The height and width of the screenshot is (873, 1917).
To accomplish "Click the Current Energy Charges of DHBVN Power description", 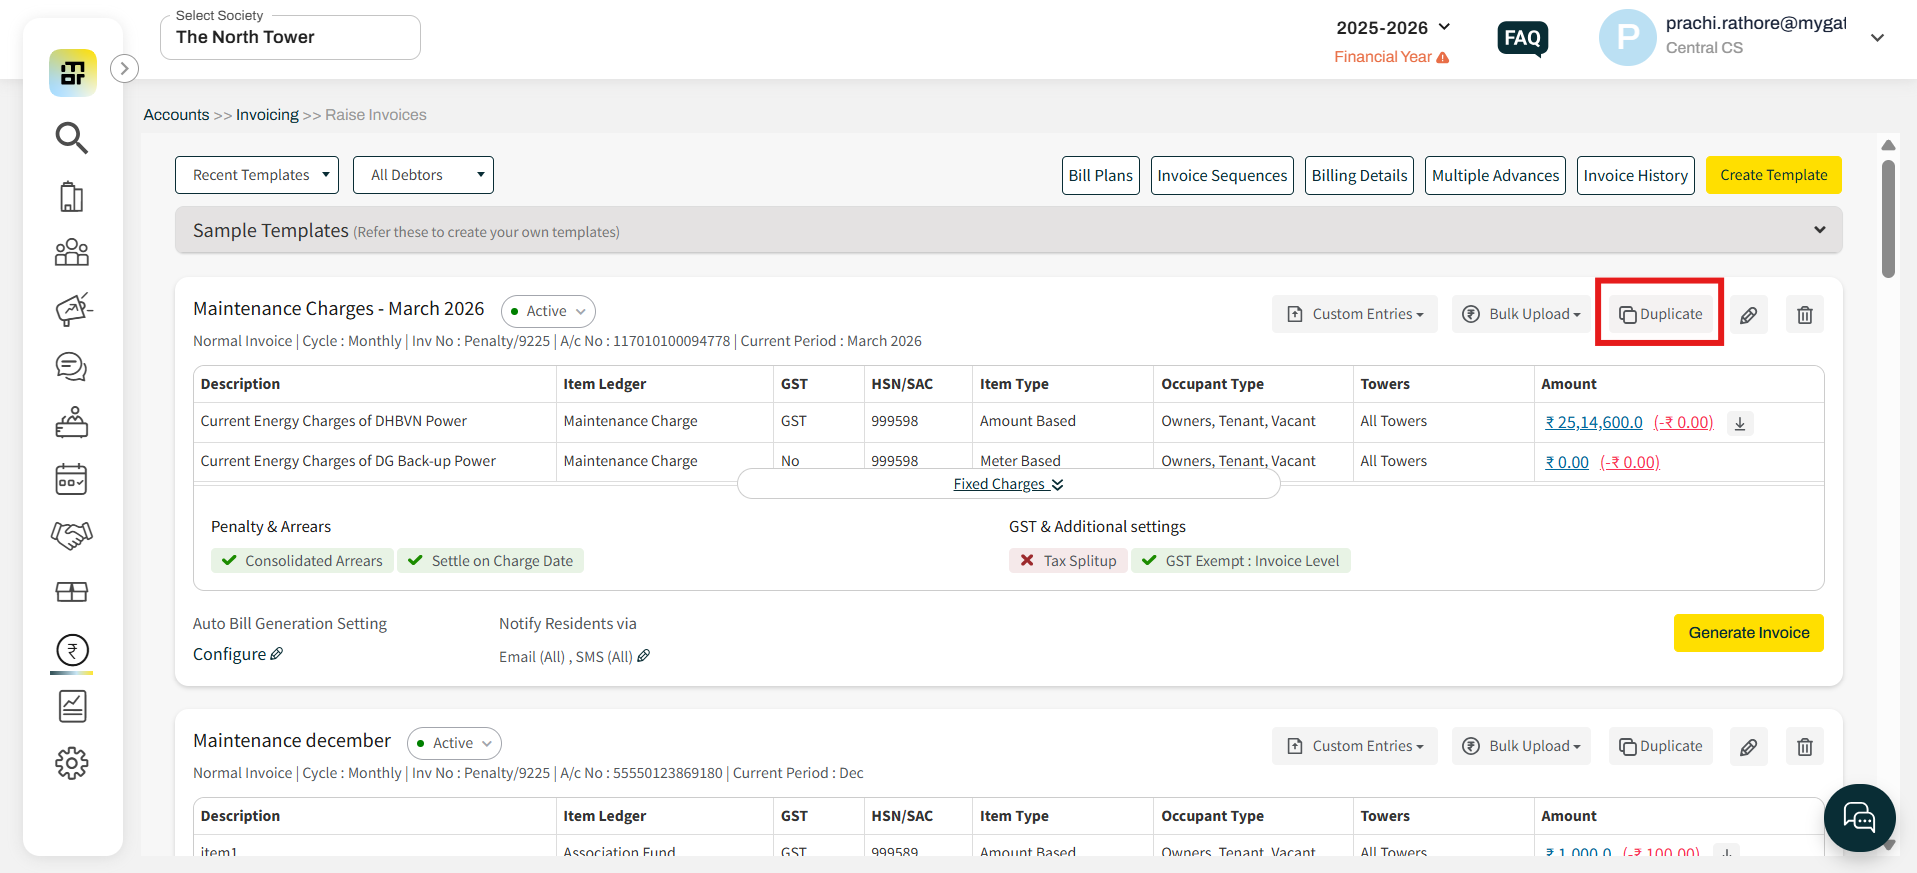I will tap(334, 421).
